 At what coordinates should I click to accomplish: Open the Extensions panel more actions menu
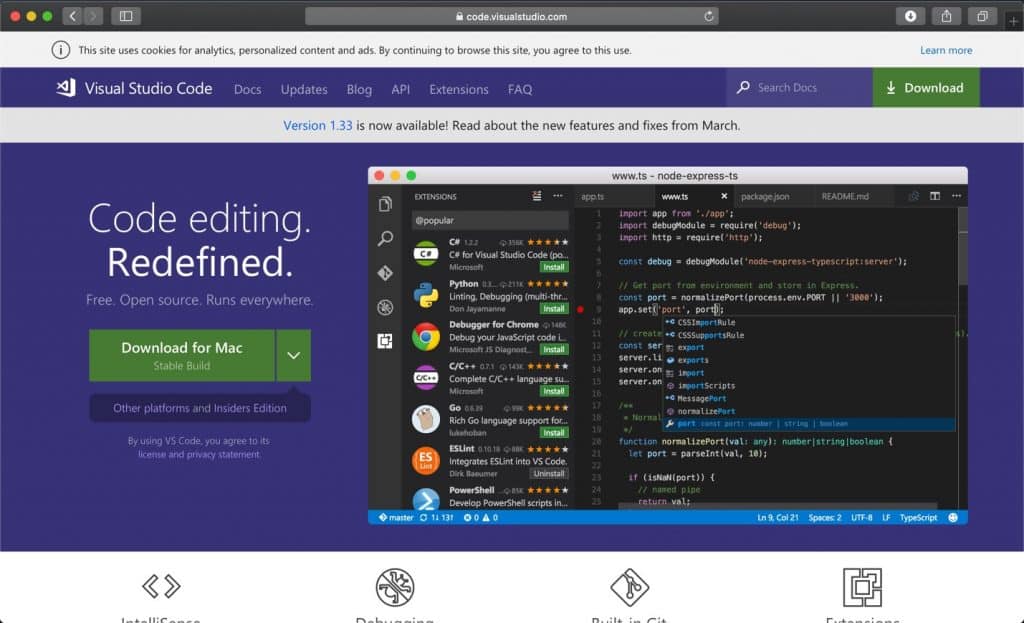pyautogui.click(x=557, y=197)
